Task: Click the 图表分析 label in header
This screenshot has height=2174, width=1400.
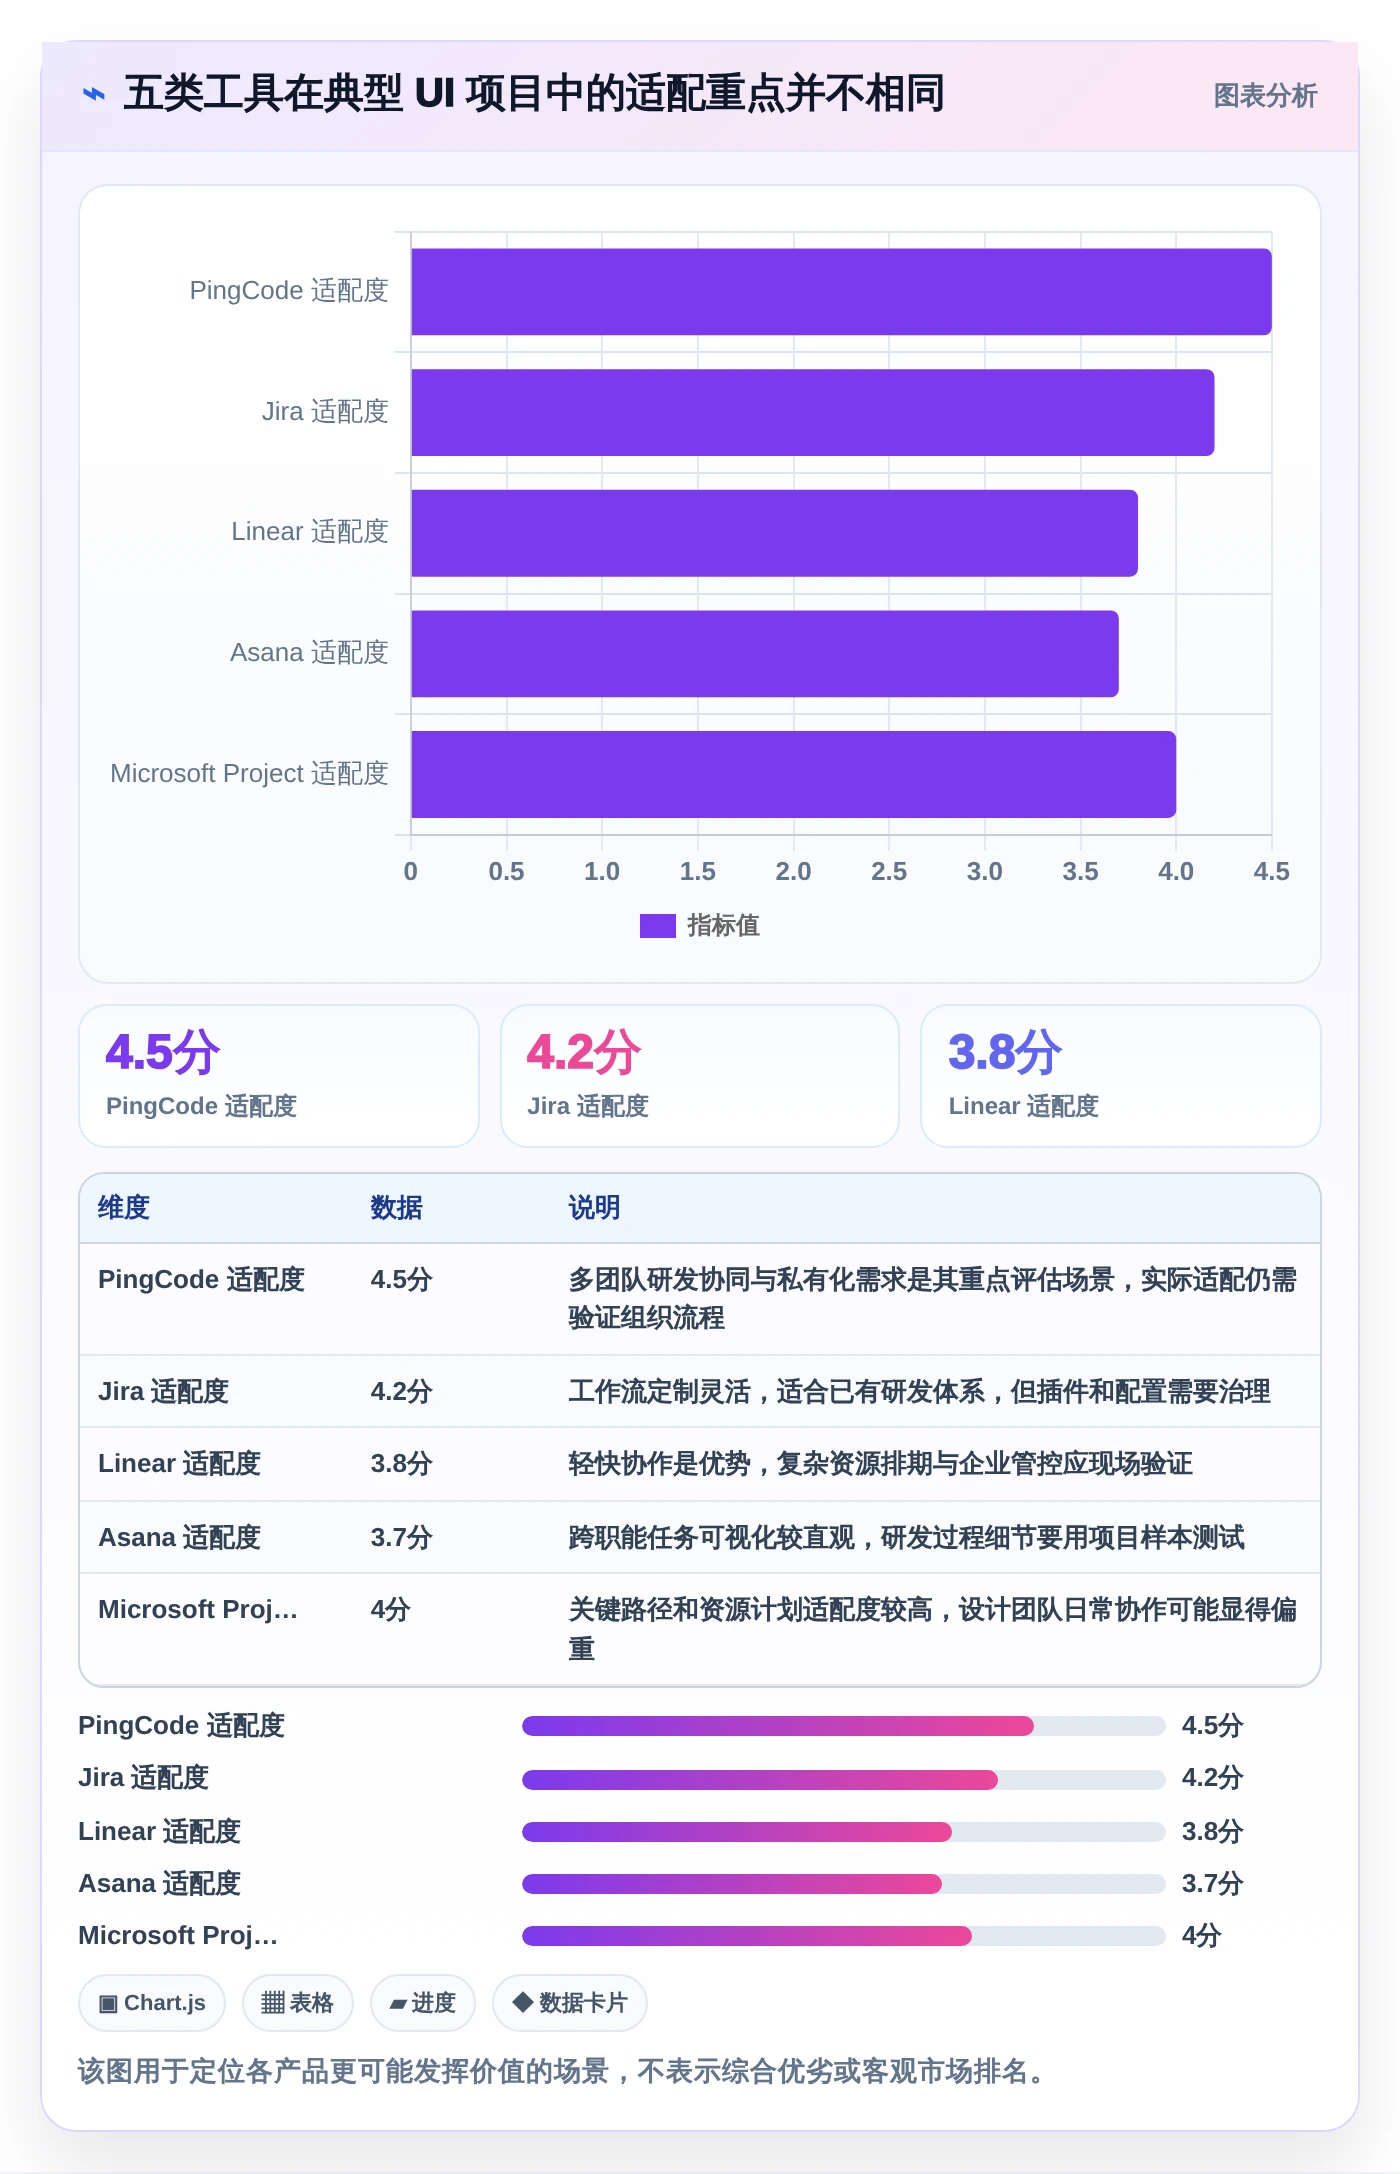Action: click(x=1265, y=96)
